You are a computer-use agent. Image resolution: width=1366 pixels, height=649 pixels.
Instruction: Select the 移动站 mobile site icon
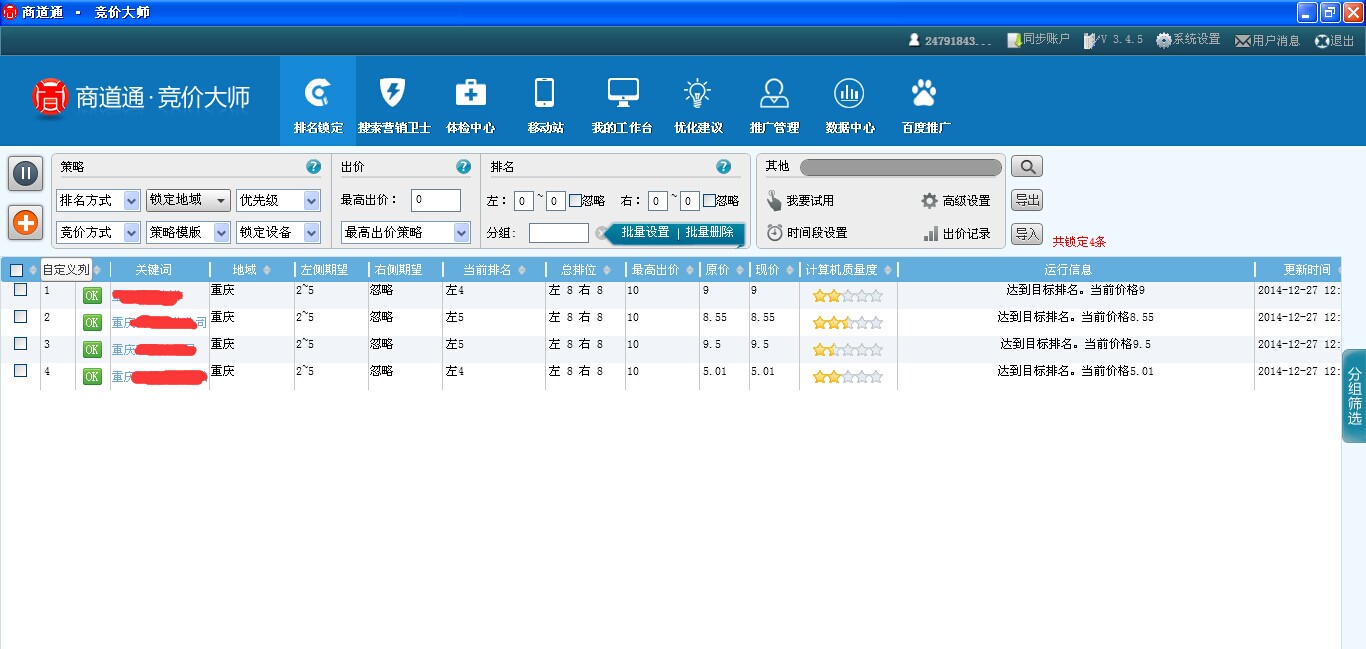(545, 103)
